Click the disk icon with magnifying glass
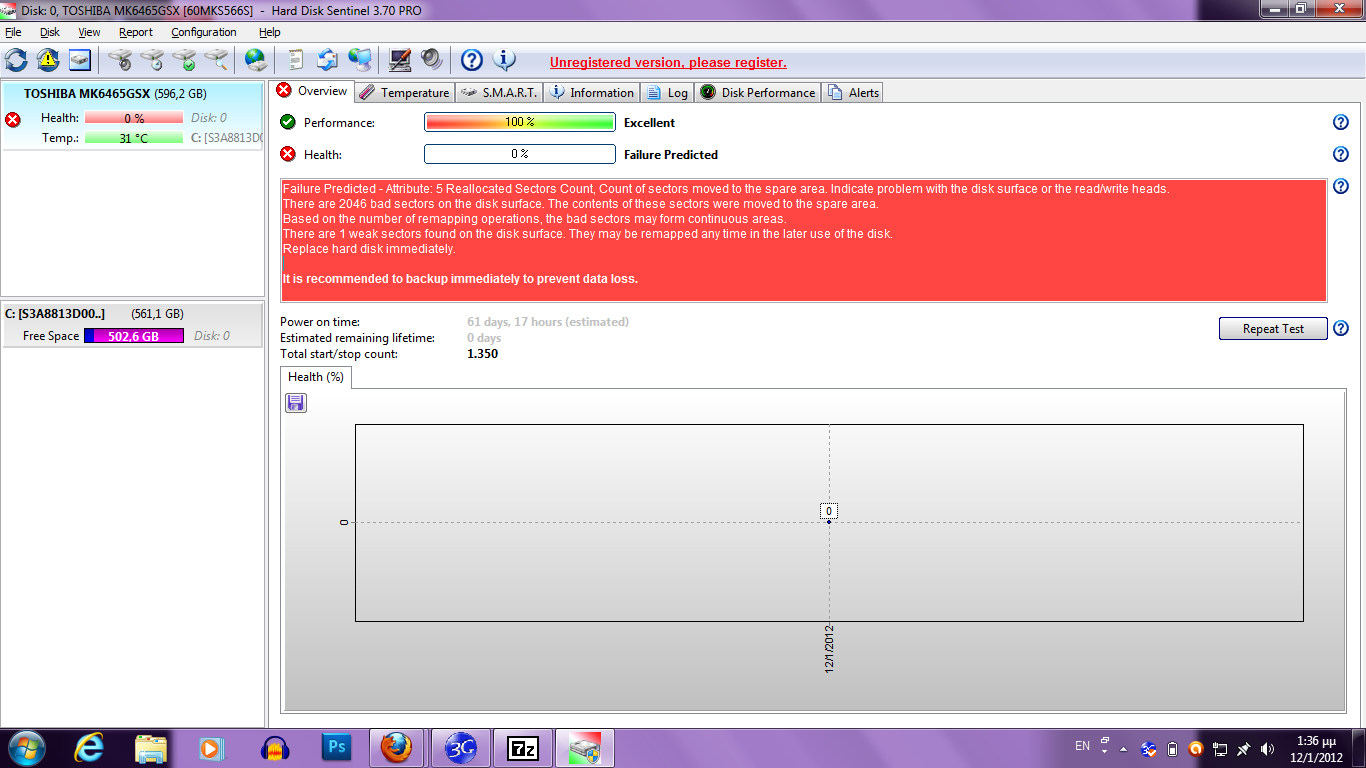The width and height of the screenshot is (1366, 768). (x=216, y=60)
